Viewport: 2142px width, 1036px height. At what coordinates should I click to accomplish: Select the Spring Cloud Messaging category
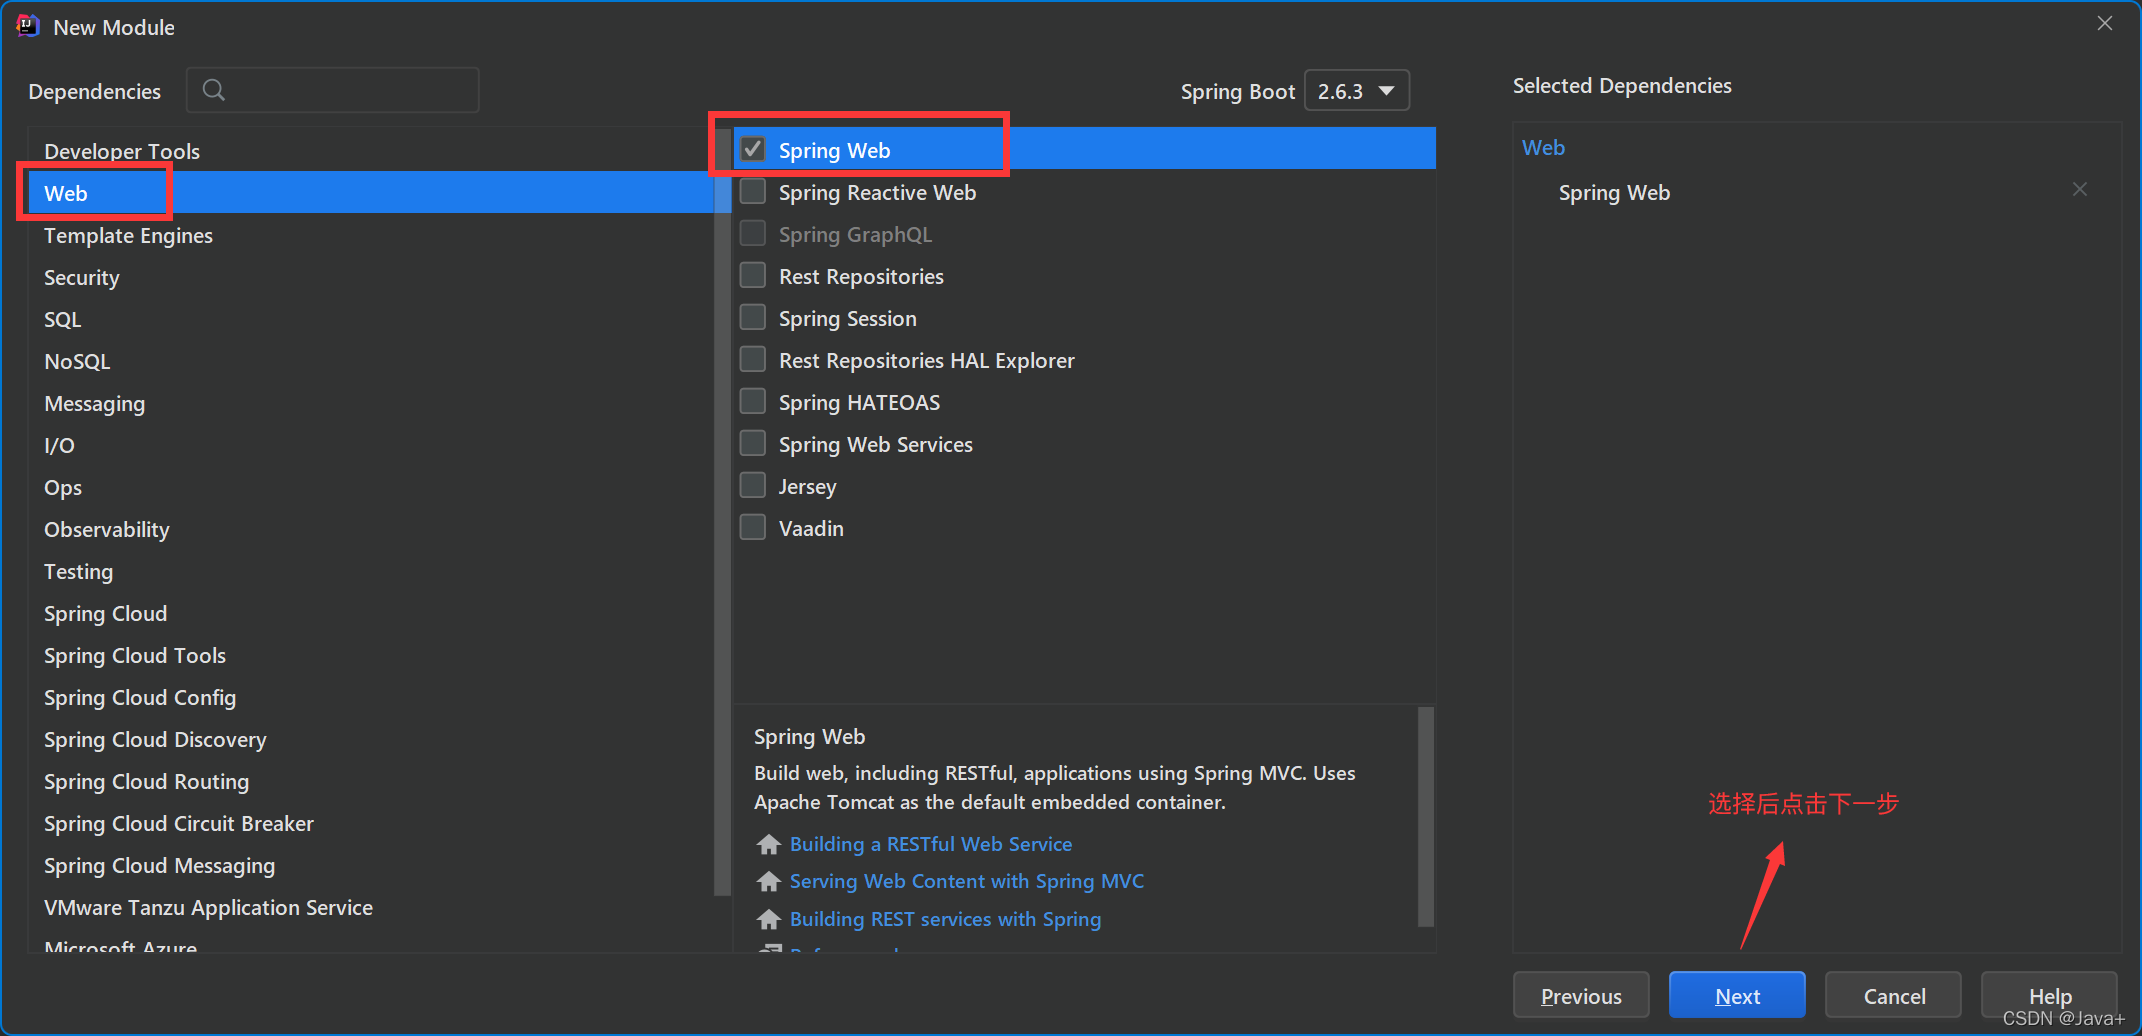coord(371,865)
